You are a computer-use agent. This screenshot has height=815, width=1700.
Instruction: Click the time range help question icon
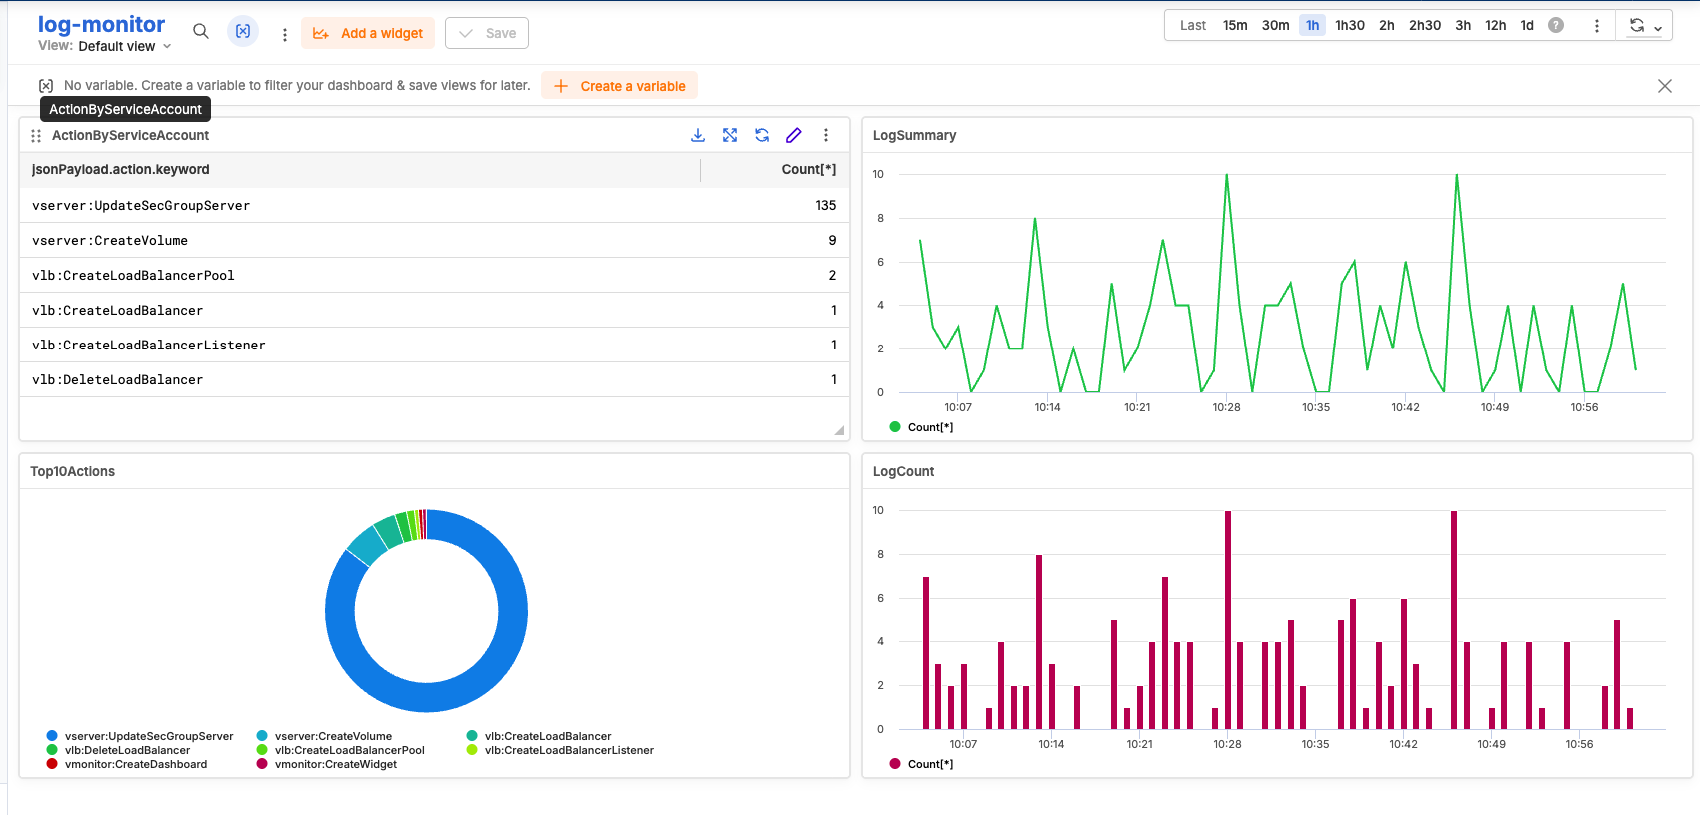tap(1556, 25)
